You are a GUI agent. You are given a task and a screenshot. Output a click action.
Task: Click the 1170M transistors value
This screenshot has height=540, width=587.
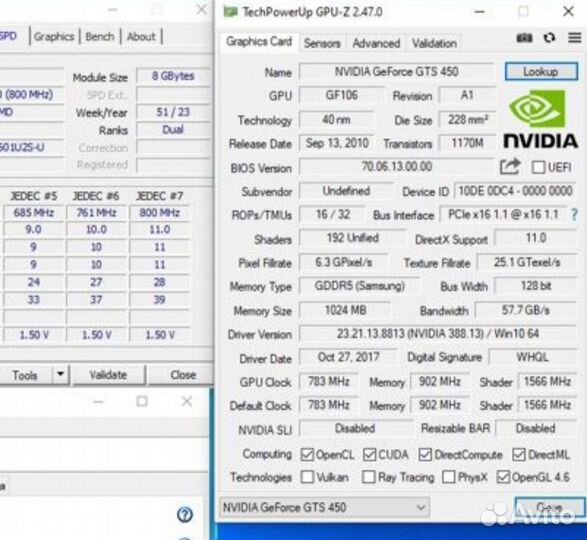tap(468, 143)
